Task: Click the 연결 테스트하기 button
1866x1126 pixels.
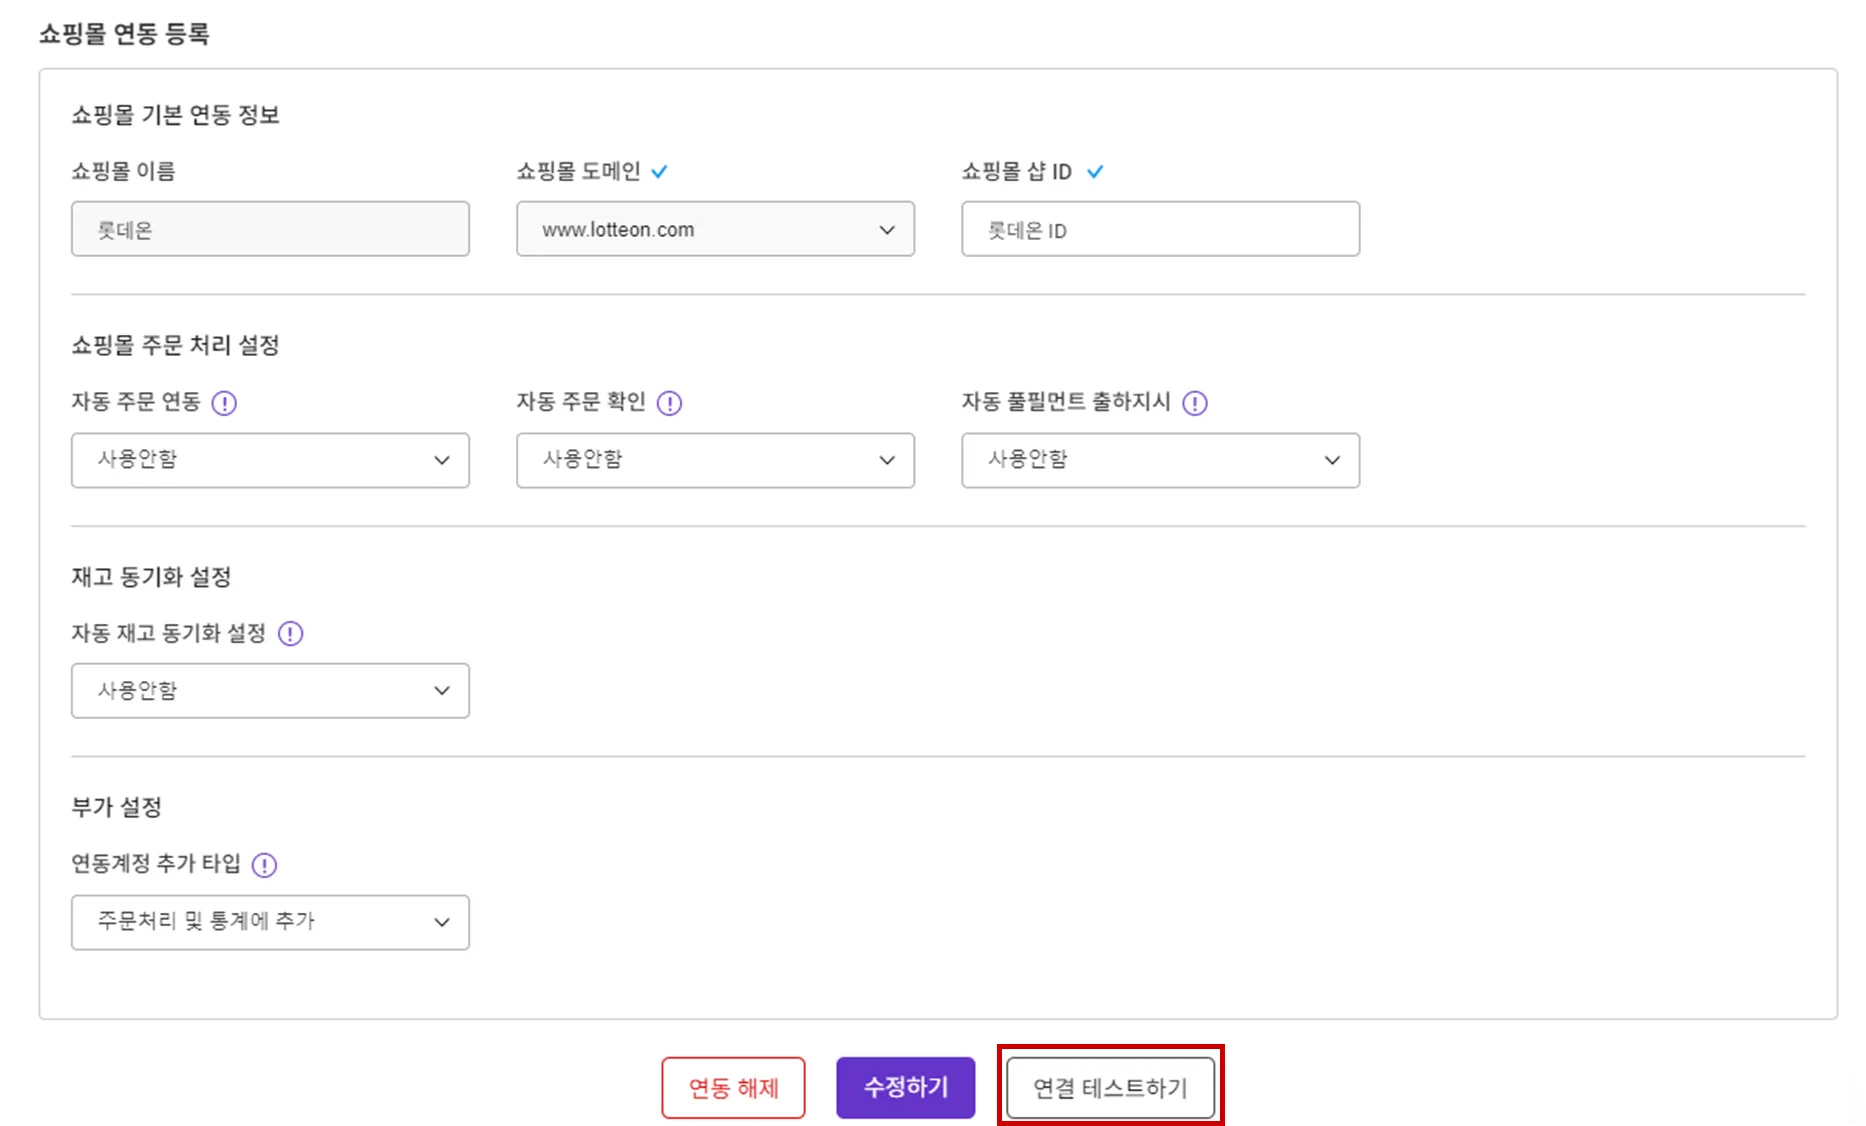Action: point(1110,1088)
